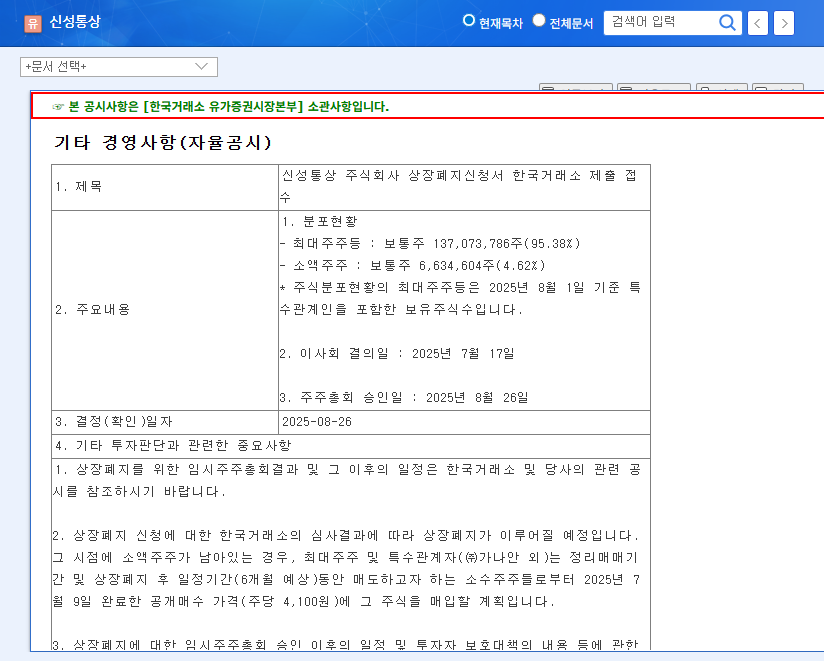Viewport: 824px width, 661px height.
Task: Select the 전체문서 radio option
Action: coord(539,20)
